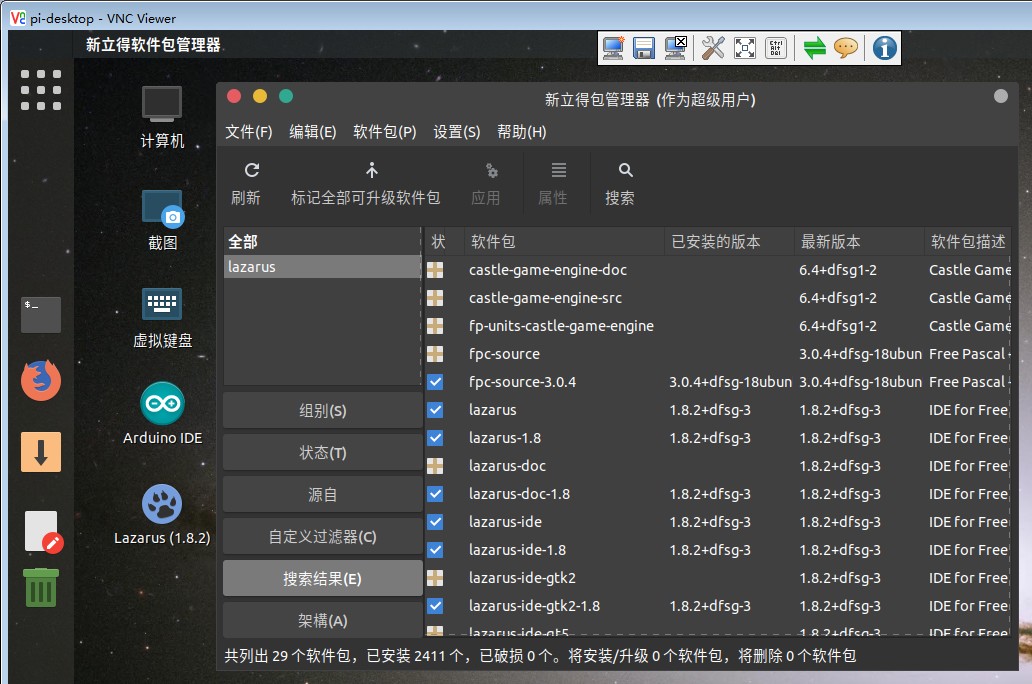Viewport: 1032px width, 684px height.
Task: Click the Sections (组别) filter button
Action: pyautogui.click(x=322, y=411)
